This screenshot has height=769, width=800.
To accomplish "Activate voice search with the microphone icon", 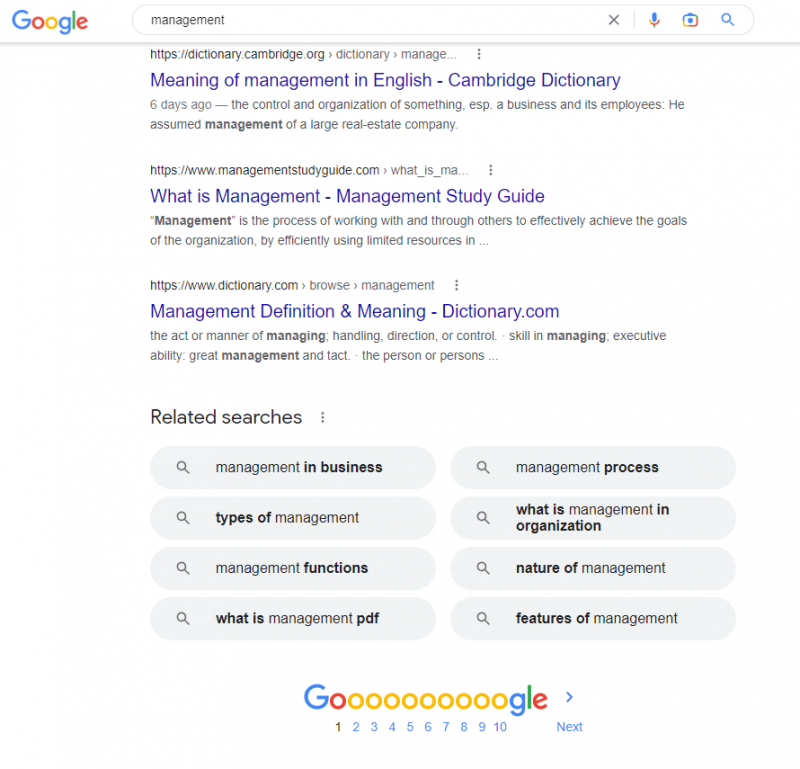I will [654, 19].
